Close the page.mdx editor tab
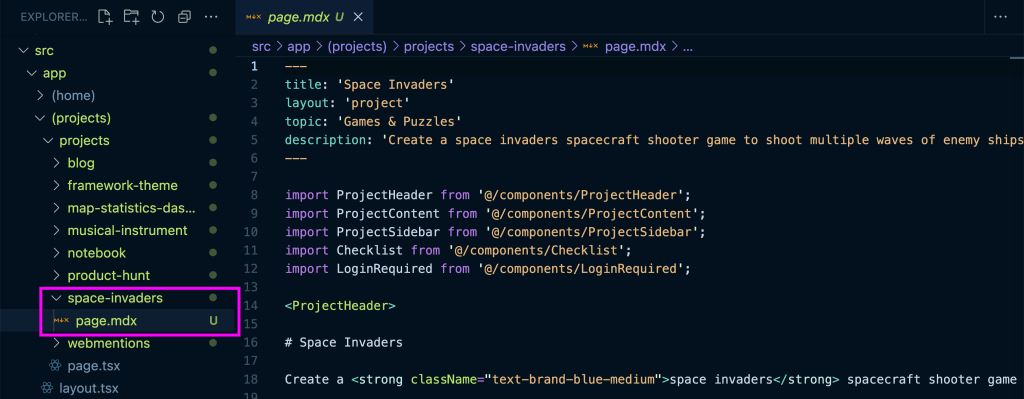 coord(357,18)
